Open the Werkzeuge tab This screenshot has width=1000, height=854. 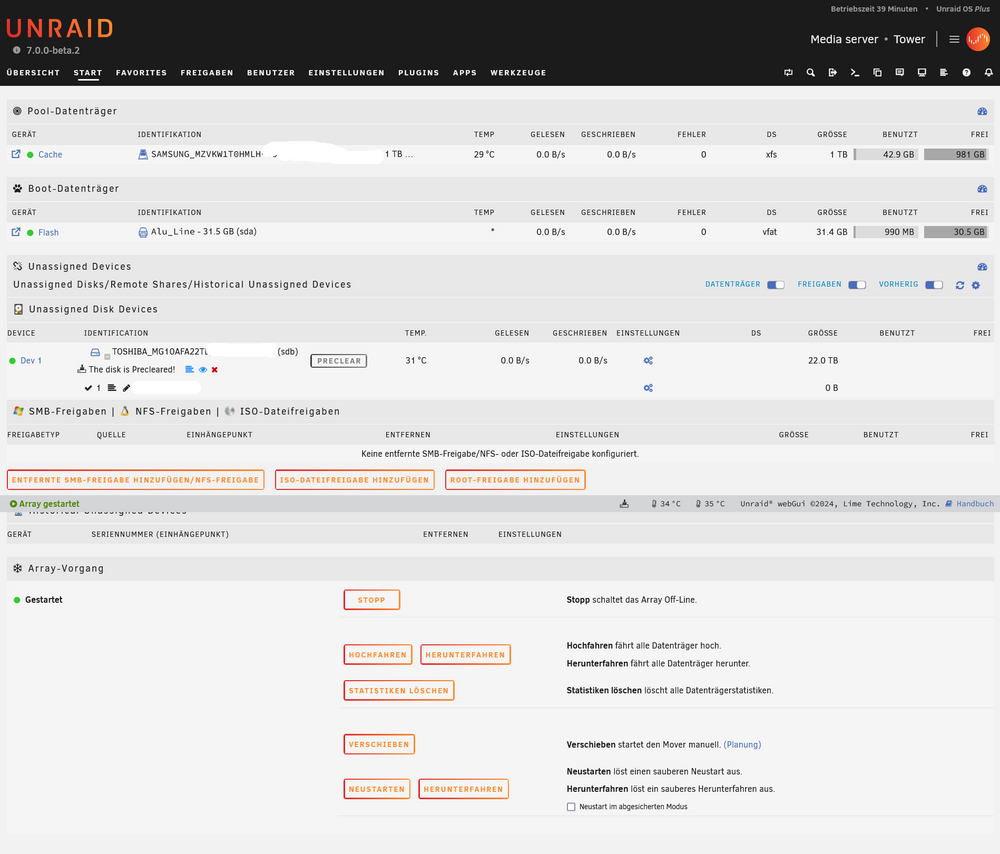(518, 73)
